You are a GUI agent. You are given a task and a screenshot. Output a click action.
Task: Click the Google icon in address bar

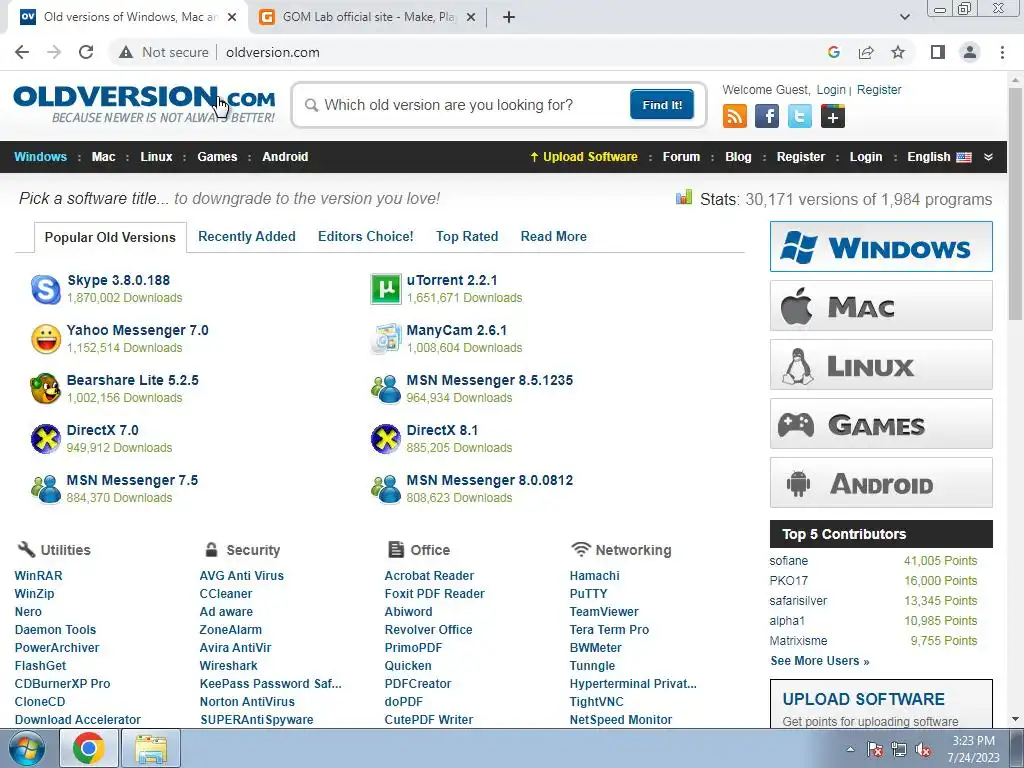coord(833,52)
